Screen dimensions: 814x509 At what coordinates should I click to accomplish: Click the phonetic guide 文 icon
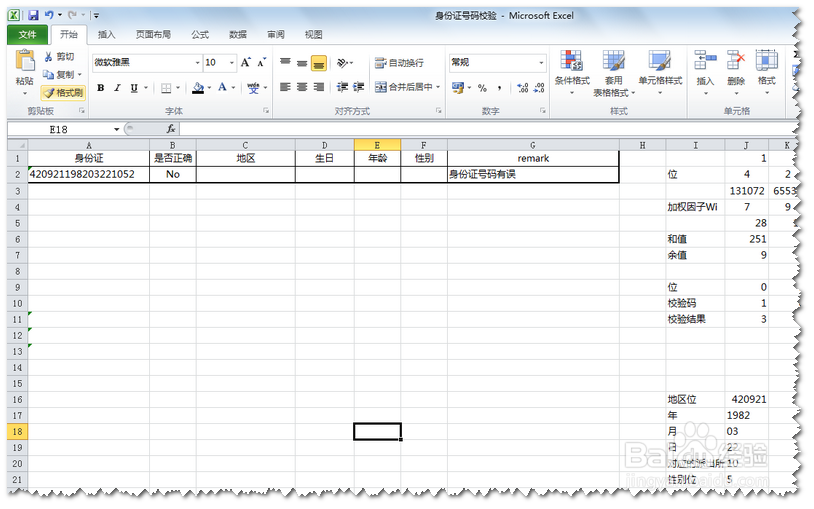(253, 88)
